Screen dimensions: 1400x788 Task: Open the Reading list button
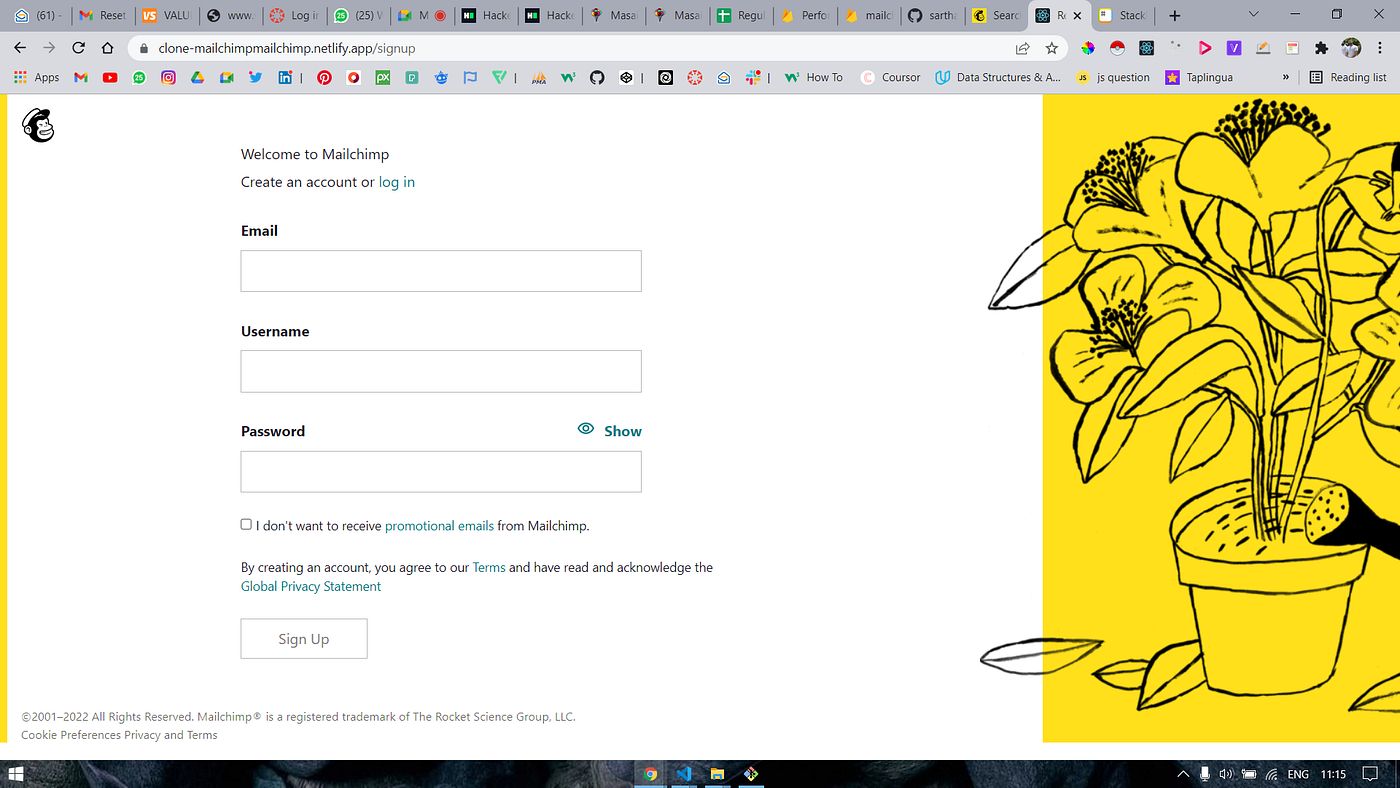click(x=1347, y=77)
